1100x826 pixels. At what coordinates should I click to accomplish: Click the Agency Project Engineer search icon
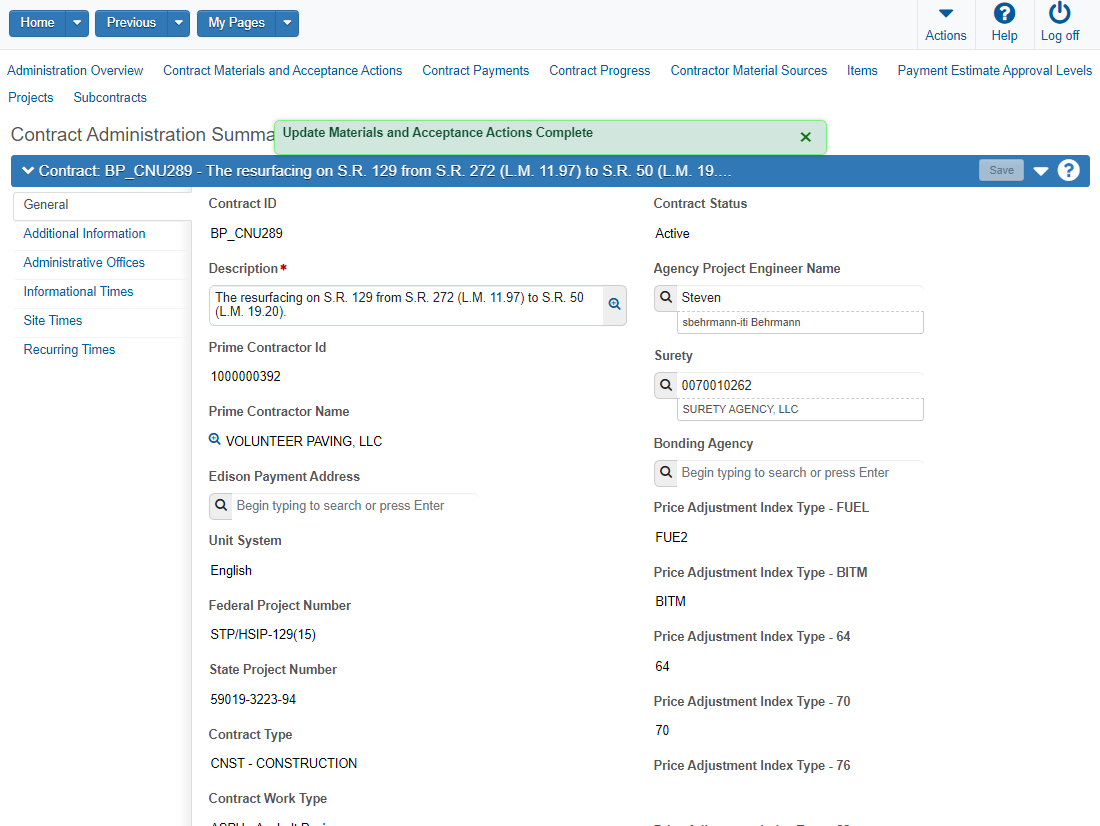coord(666,297)
